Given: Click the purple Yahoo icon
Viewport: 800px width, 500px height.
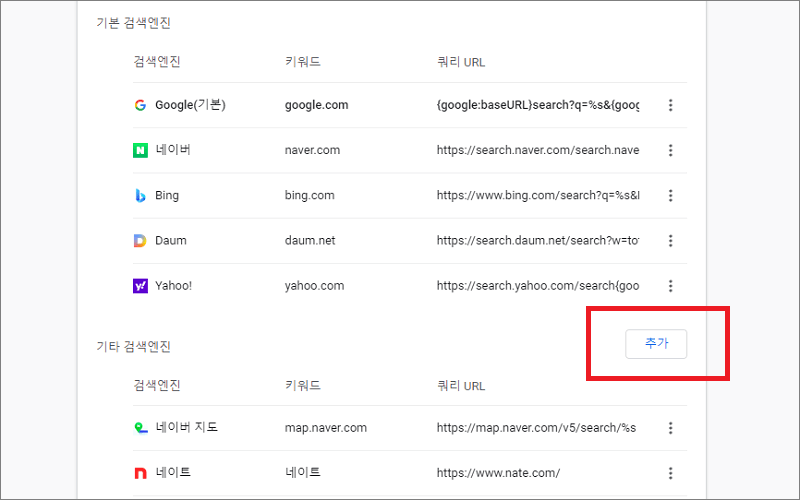Looking at the screenshot, I should pyautogui.click(x=140, y=286).
